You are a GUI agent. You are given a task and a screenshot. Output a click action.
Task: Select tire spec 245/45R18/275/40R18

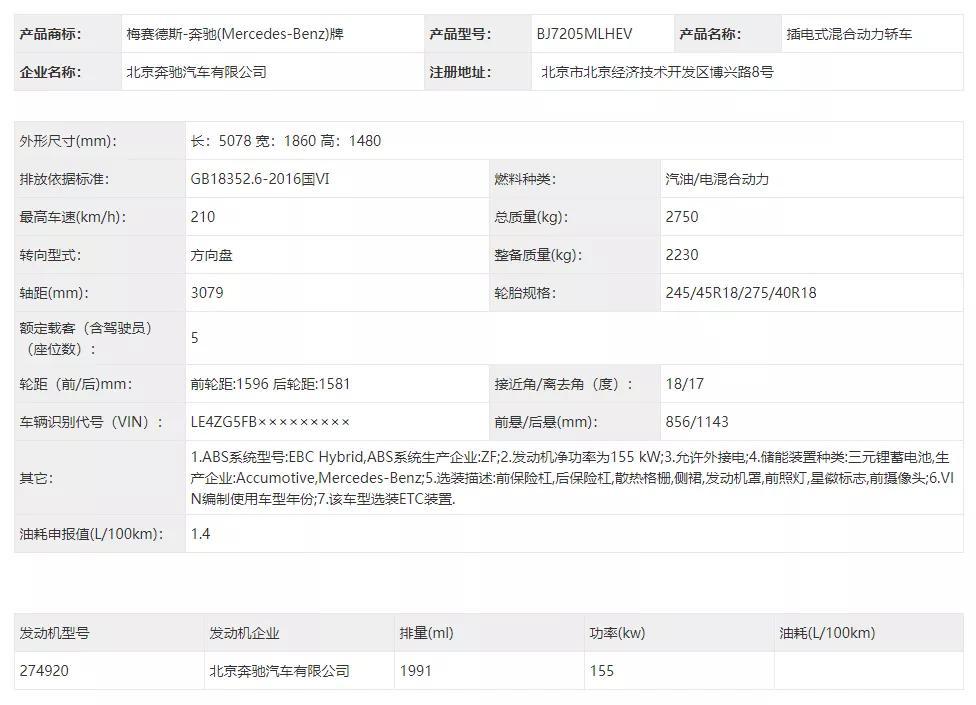(741, 292)
